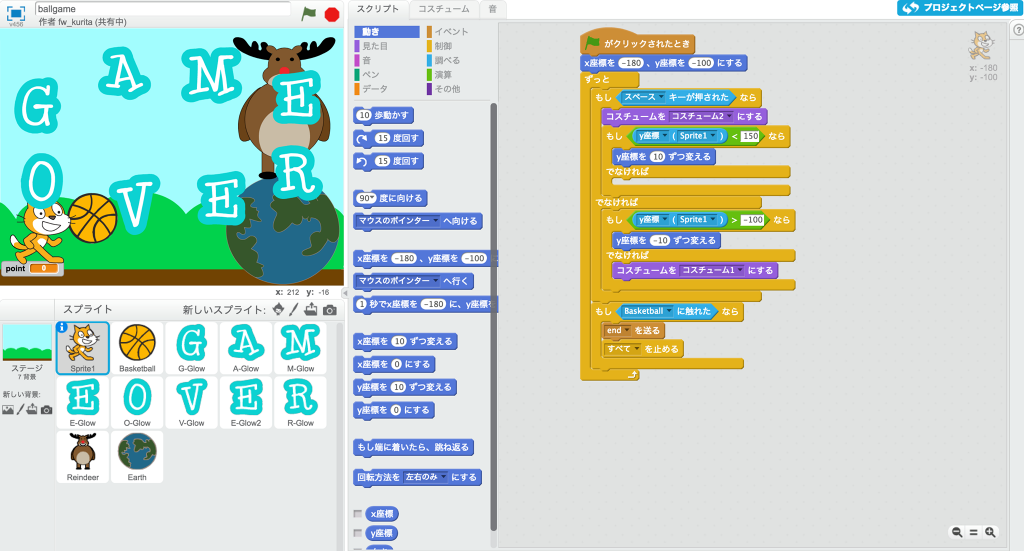
Task: Switch to スクリプト tab
Action: pos(377,9)
